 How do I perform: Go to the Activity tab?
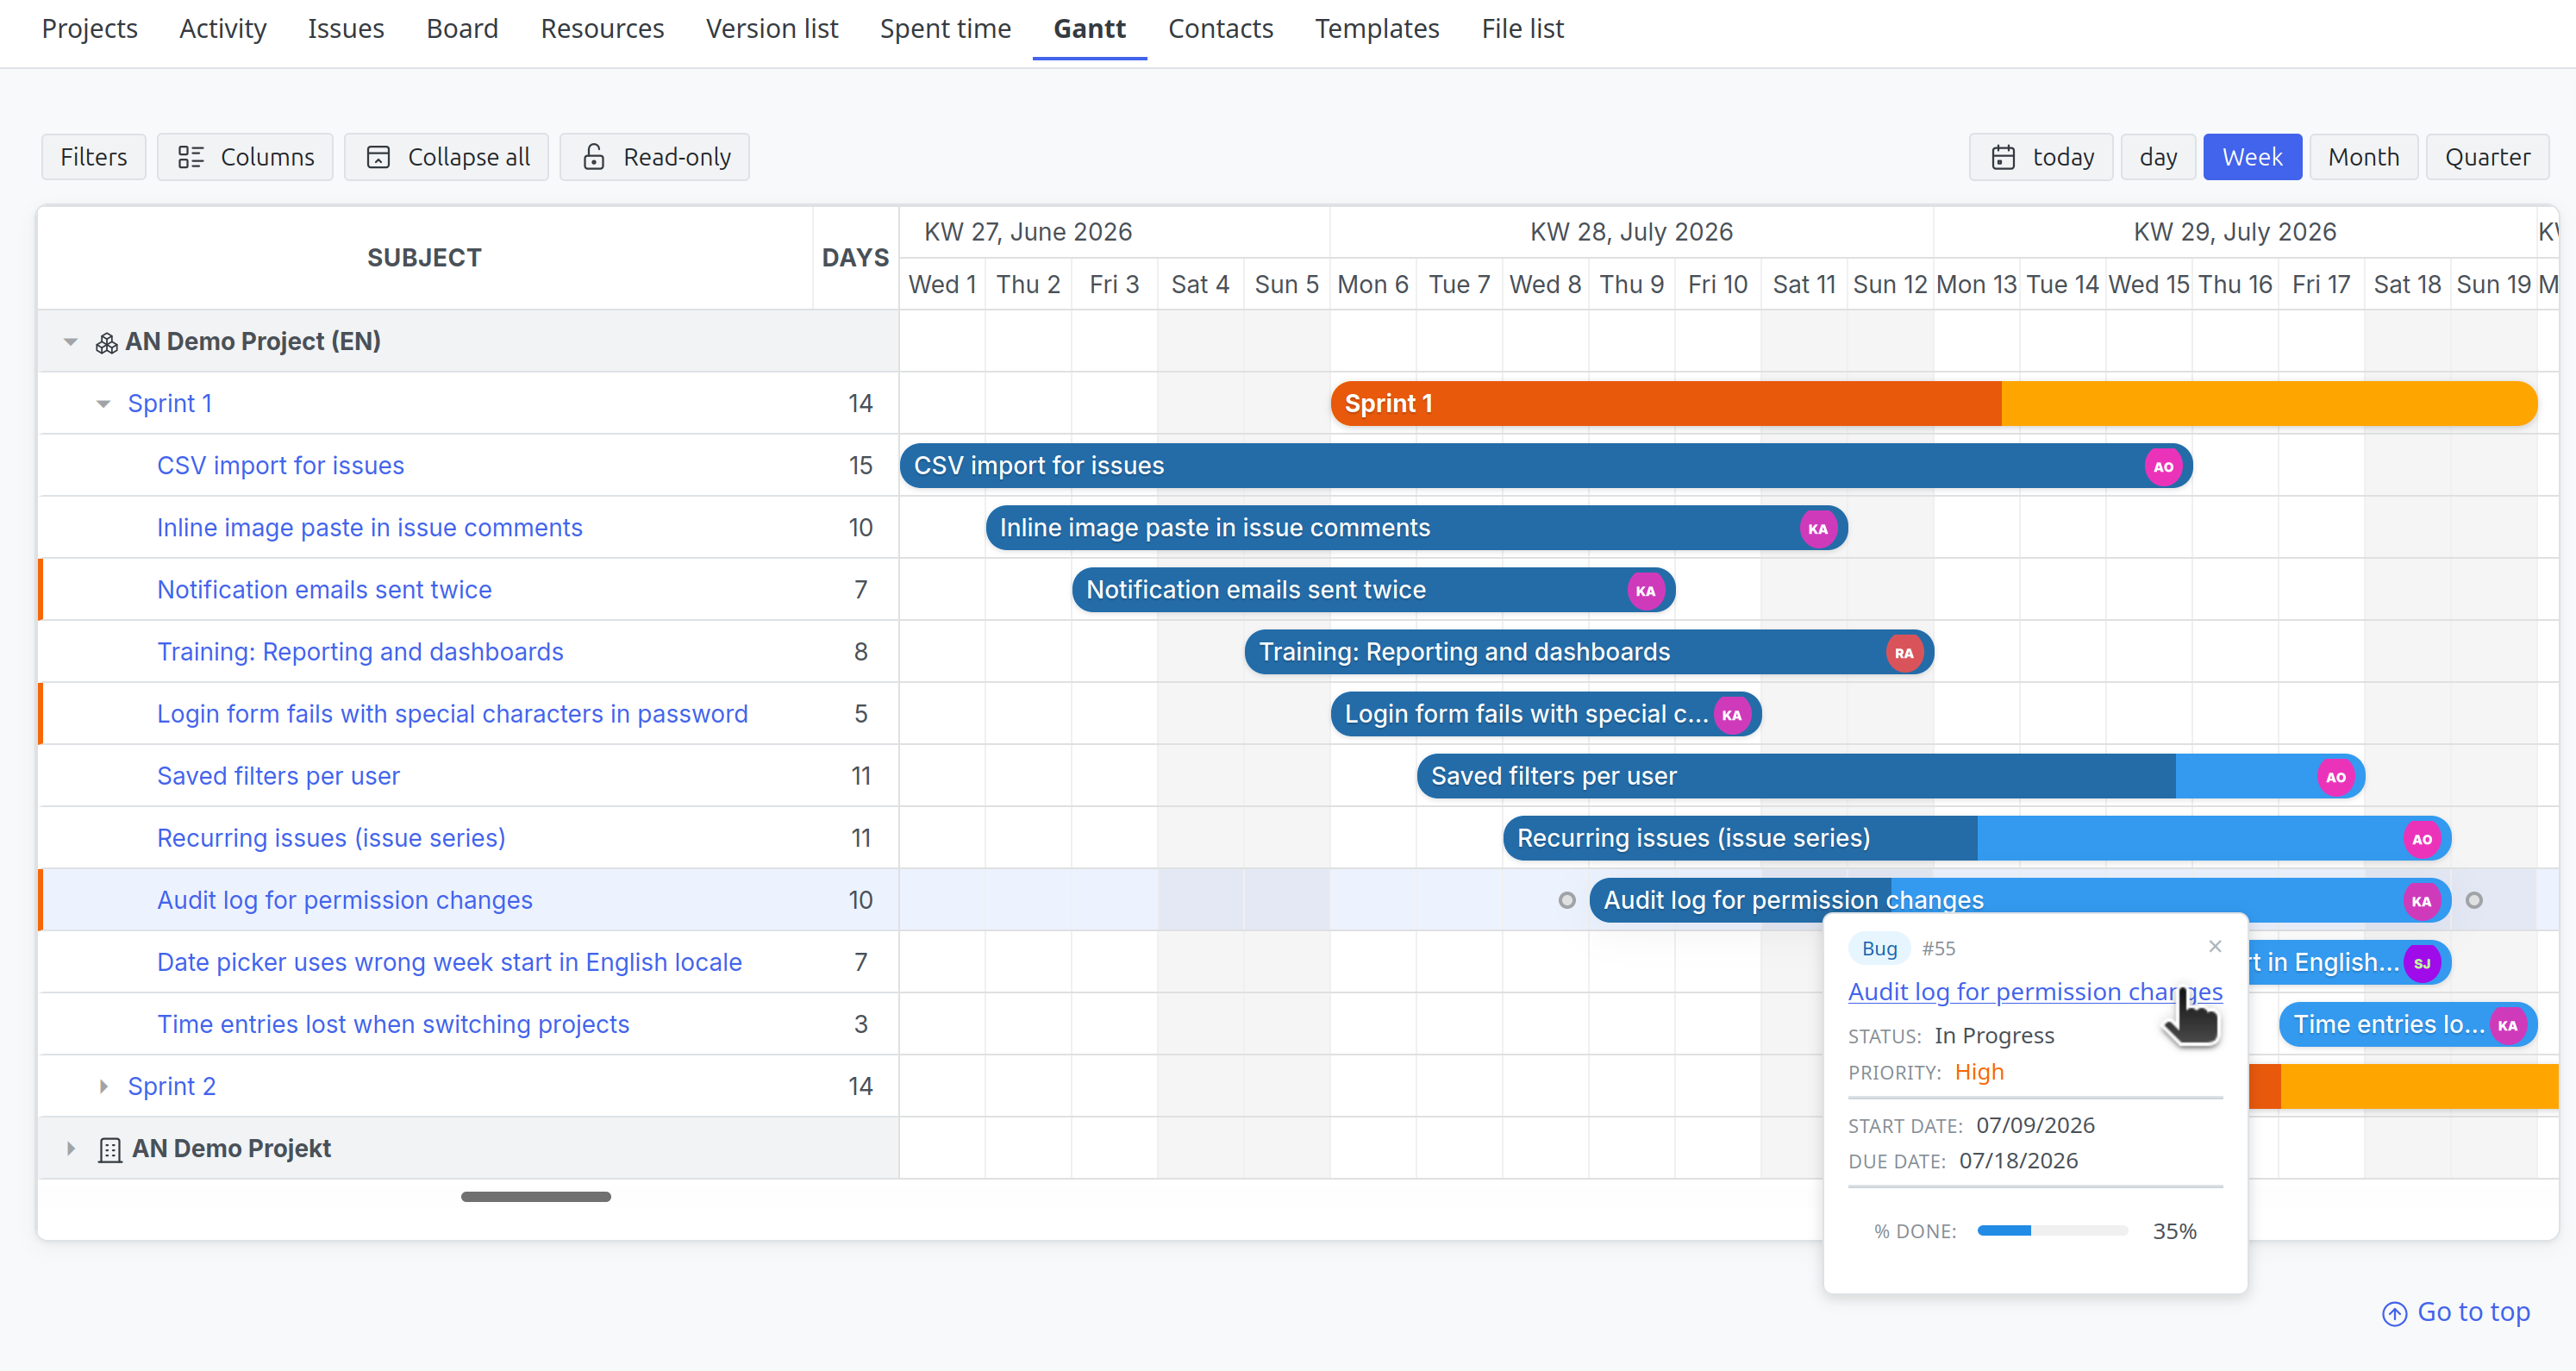click(x=223, y=29)
